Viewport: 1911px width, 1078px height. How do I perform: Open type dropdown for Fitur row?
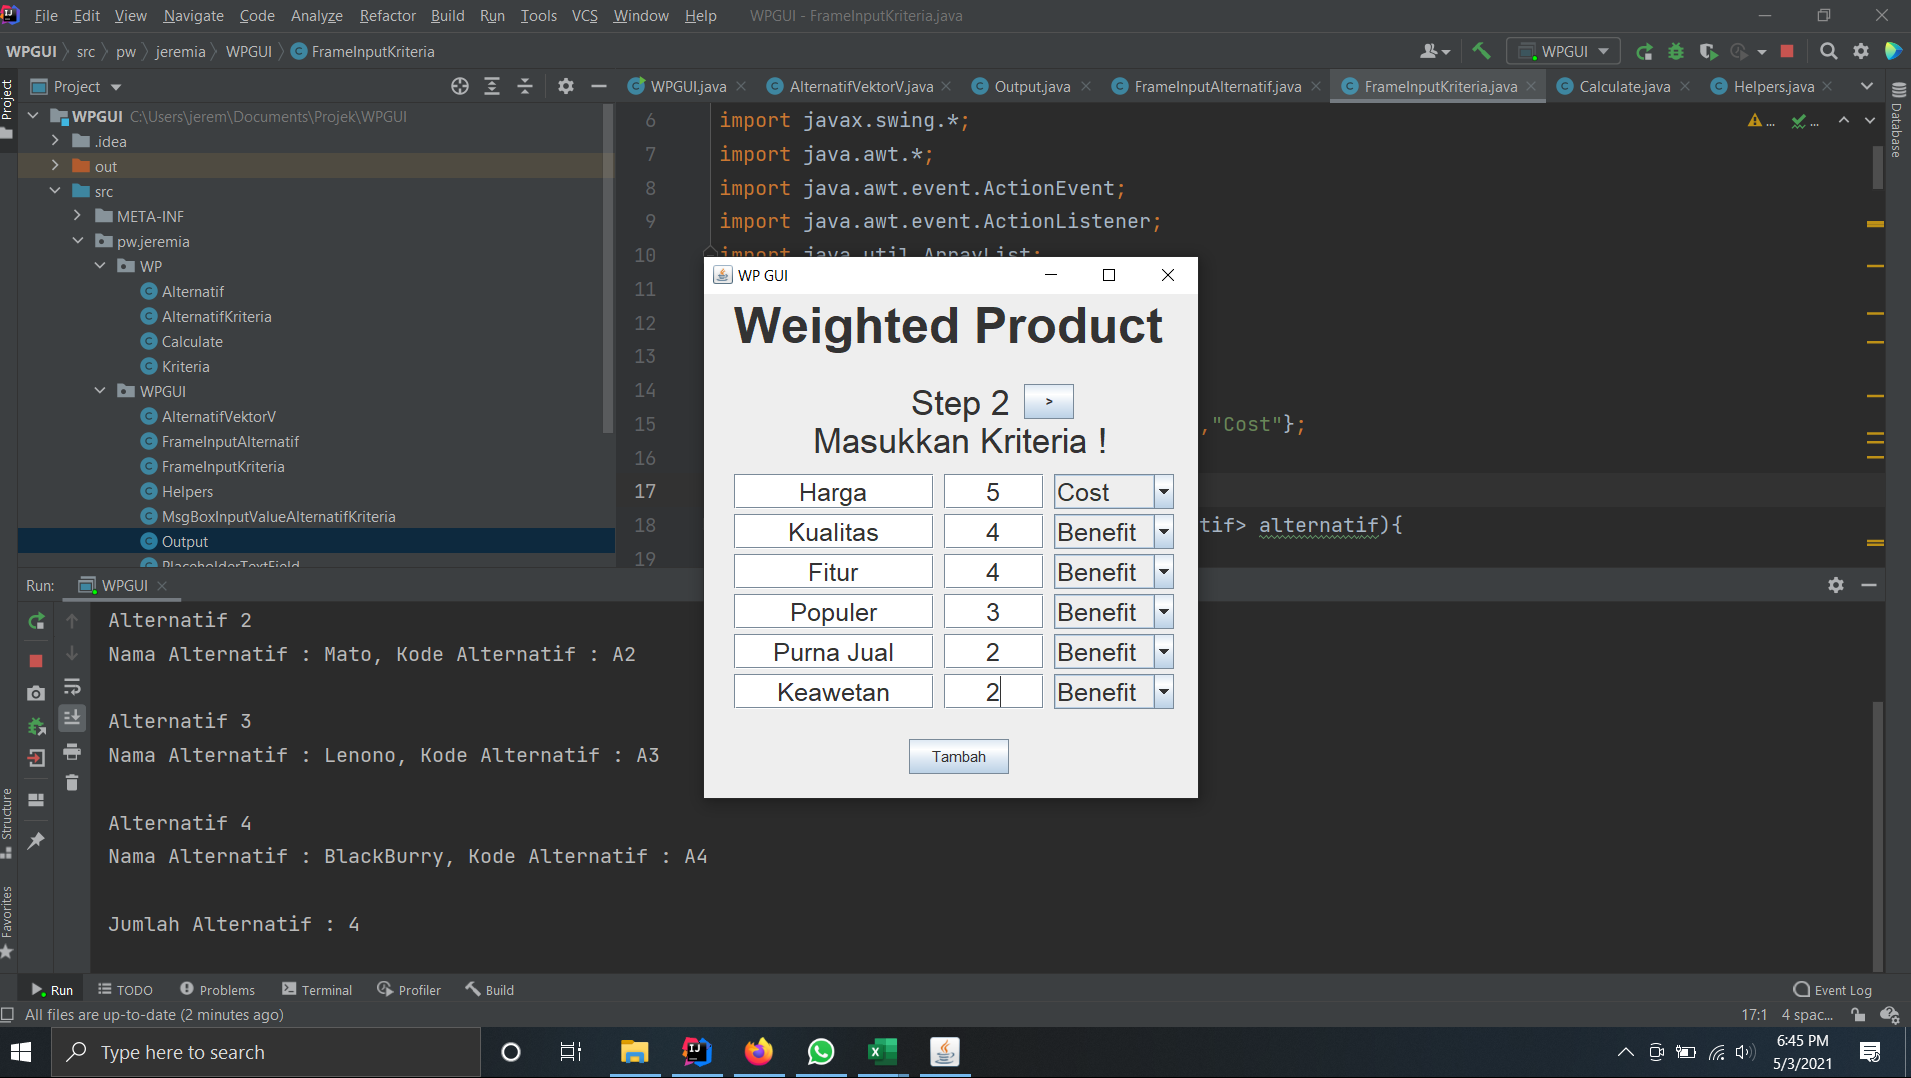[1164, 572]
